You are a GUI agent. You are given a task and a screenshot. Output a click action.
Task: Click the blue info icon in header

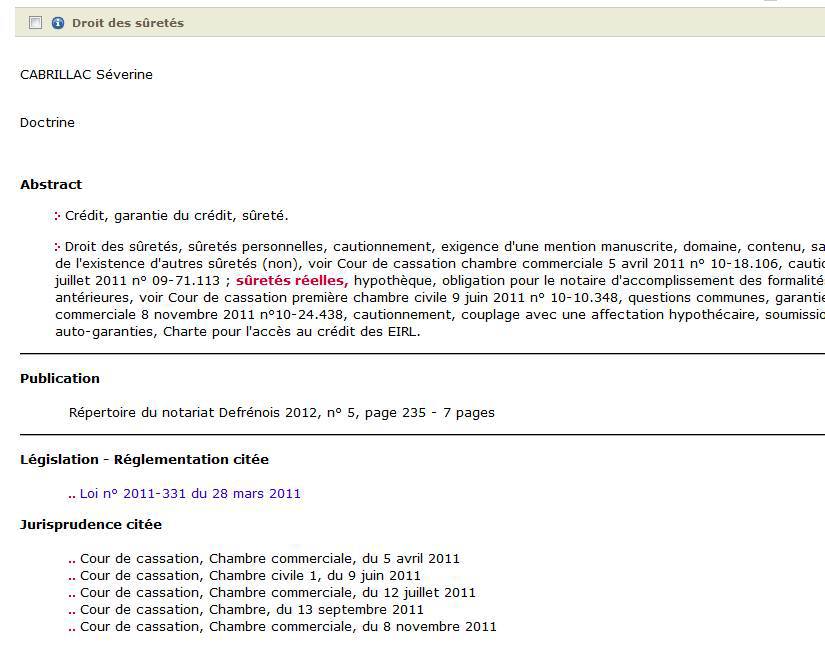click(x=58, y=23)
